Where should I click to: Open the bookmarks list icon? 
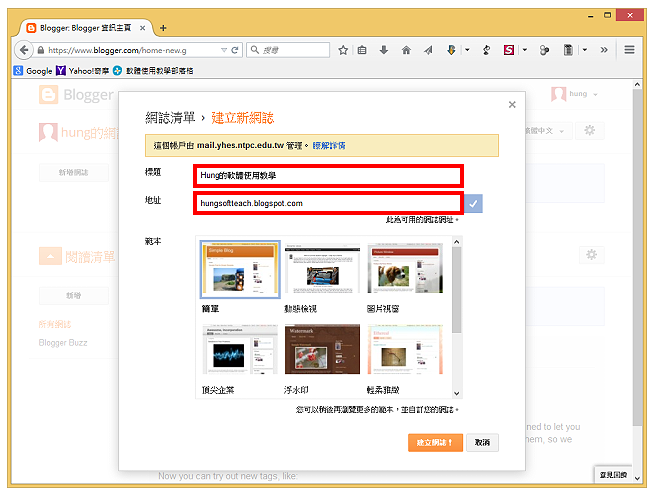click(362, 50)
